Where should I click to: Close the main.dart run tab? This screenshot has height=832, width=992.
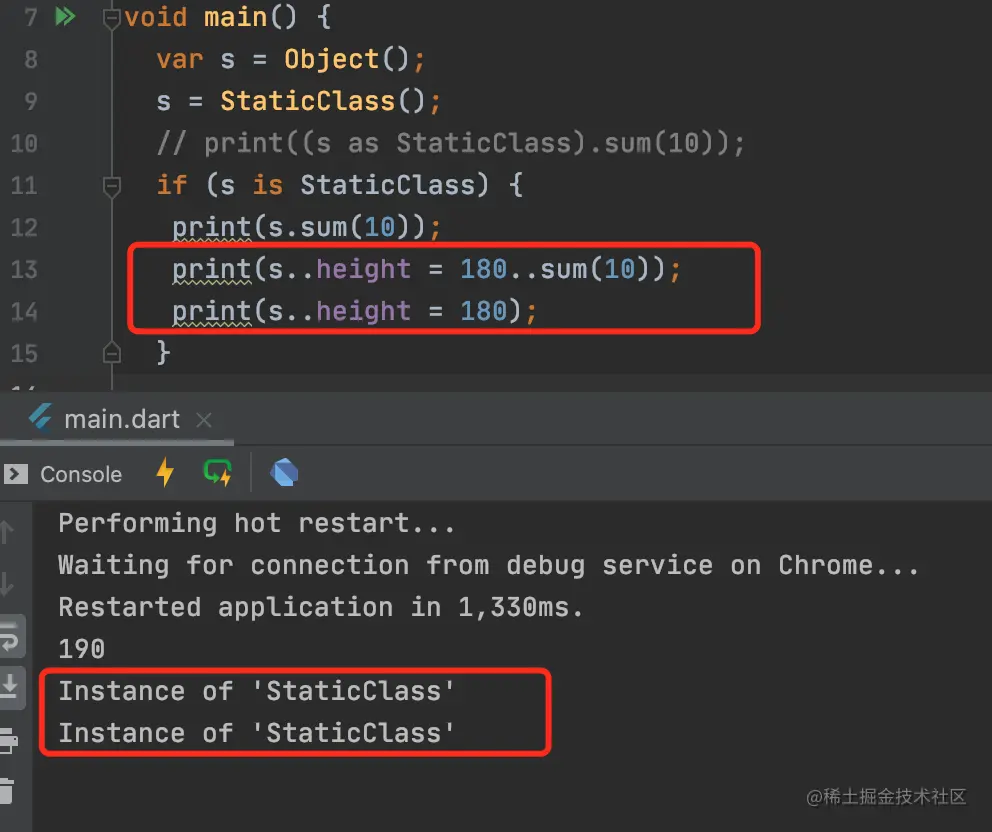click(204, 419)
